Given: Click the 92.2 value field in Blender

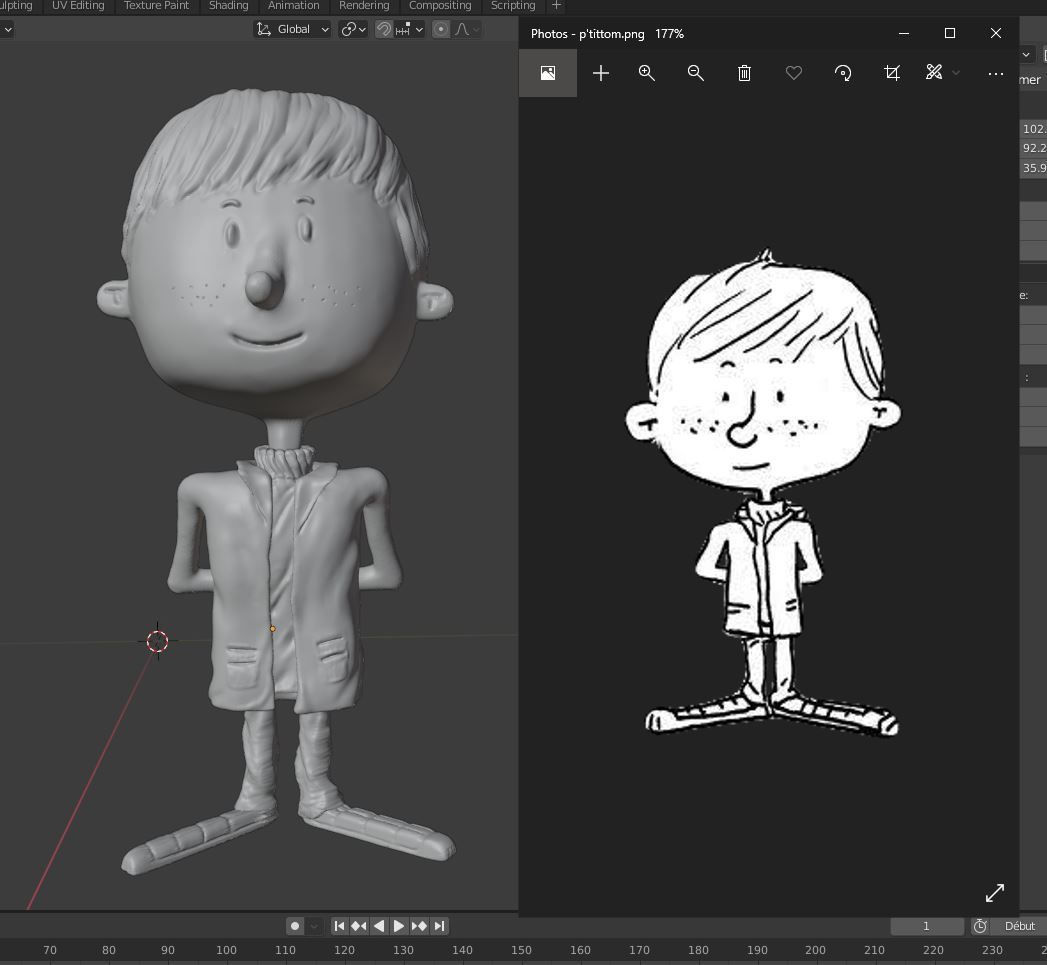Looking at the screenshot, I should pos(1034,148).
